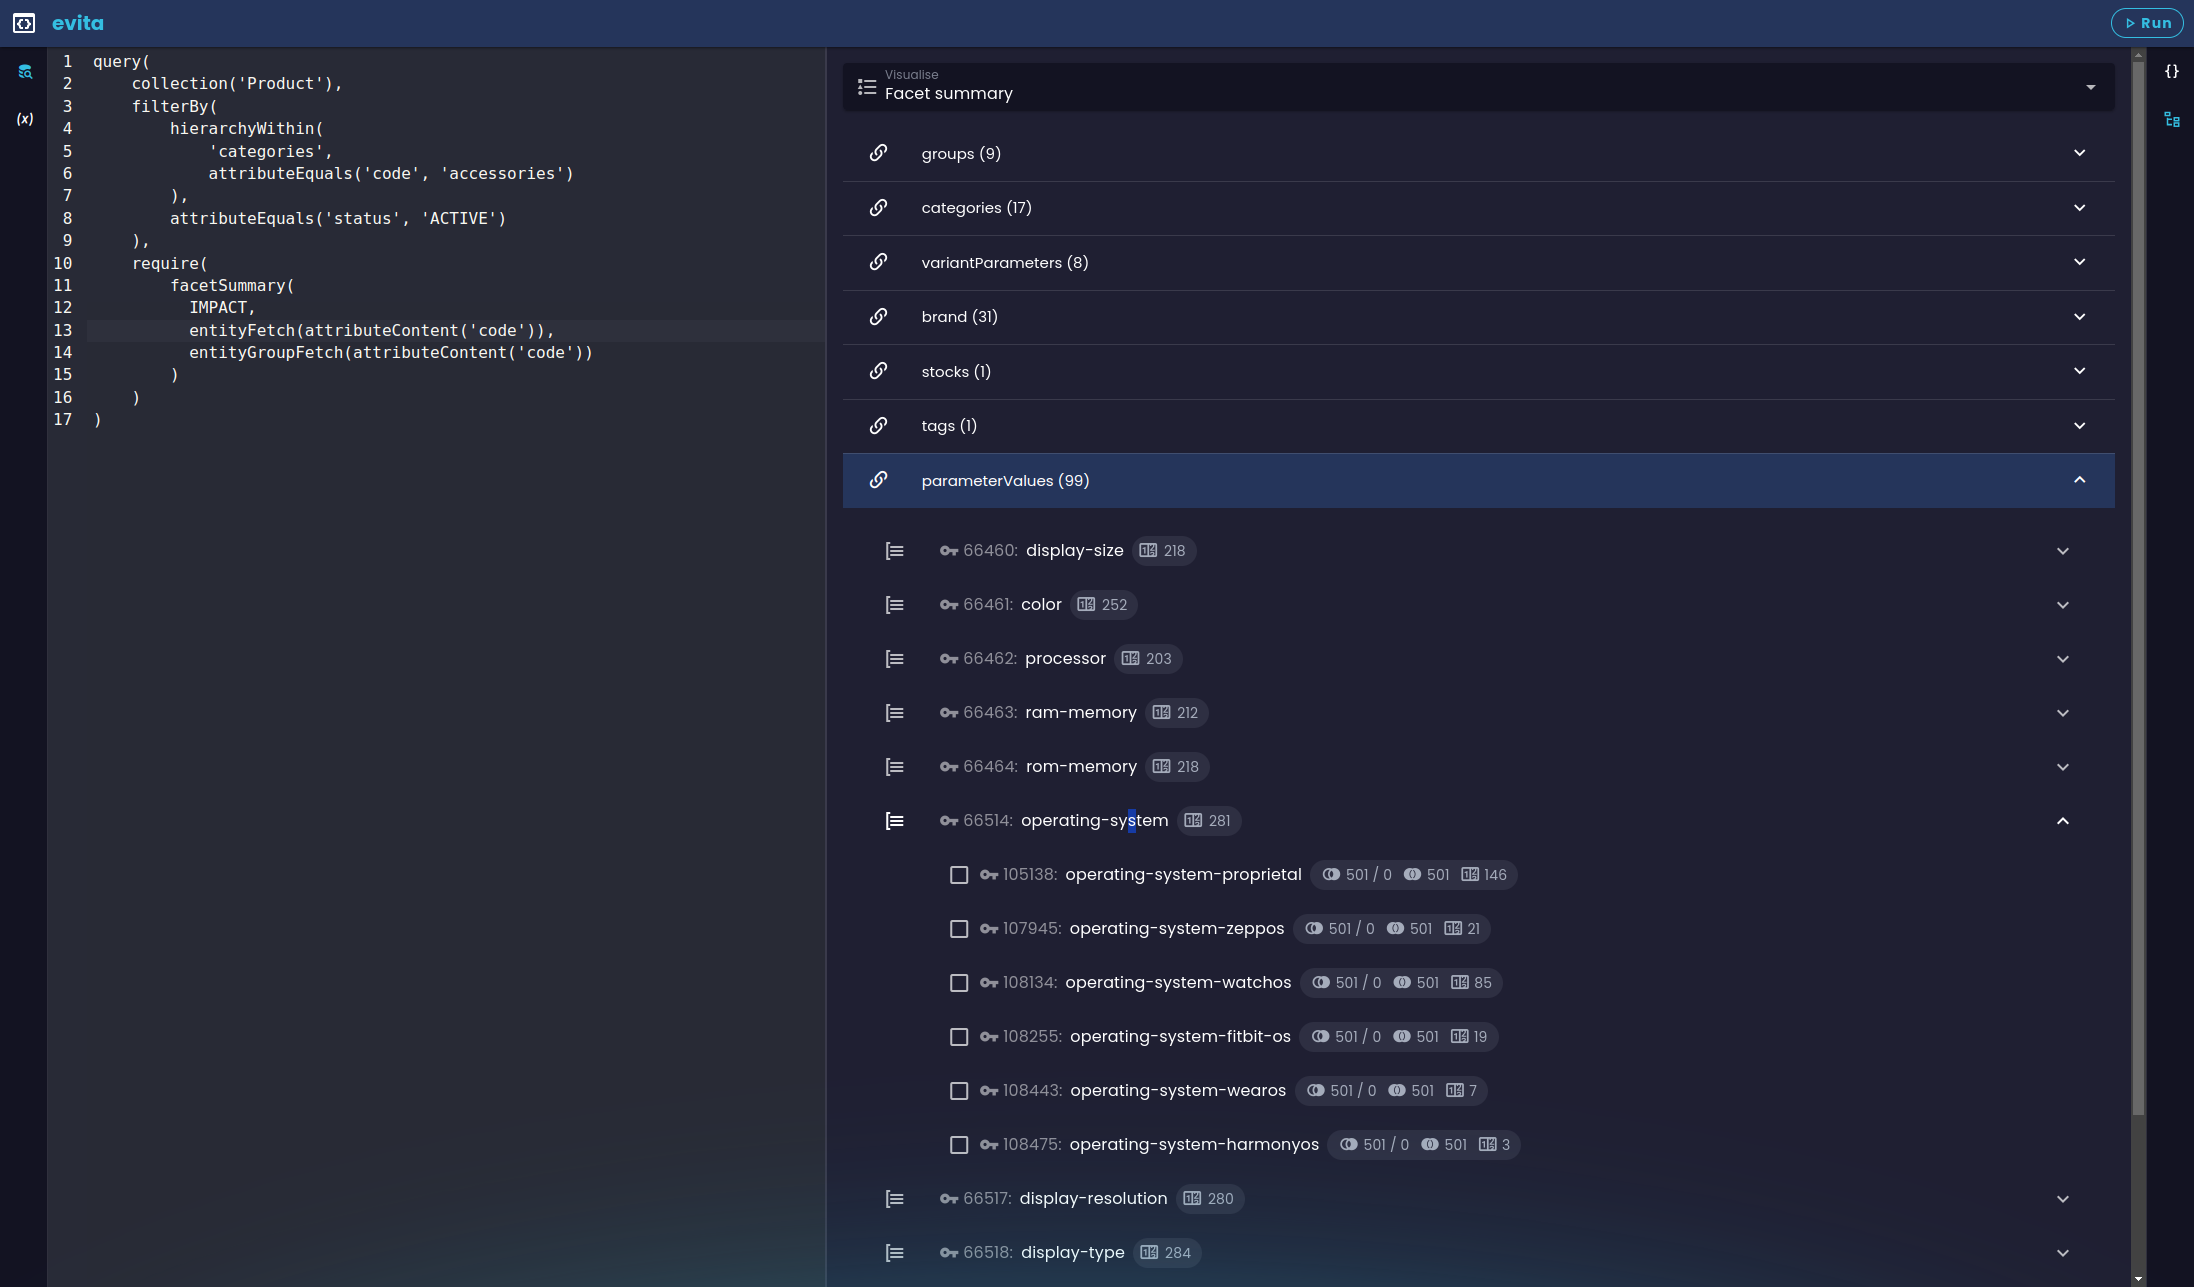
Task: Open the Visualise Facet summary dropdown
Action: (2090, 88)
